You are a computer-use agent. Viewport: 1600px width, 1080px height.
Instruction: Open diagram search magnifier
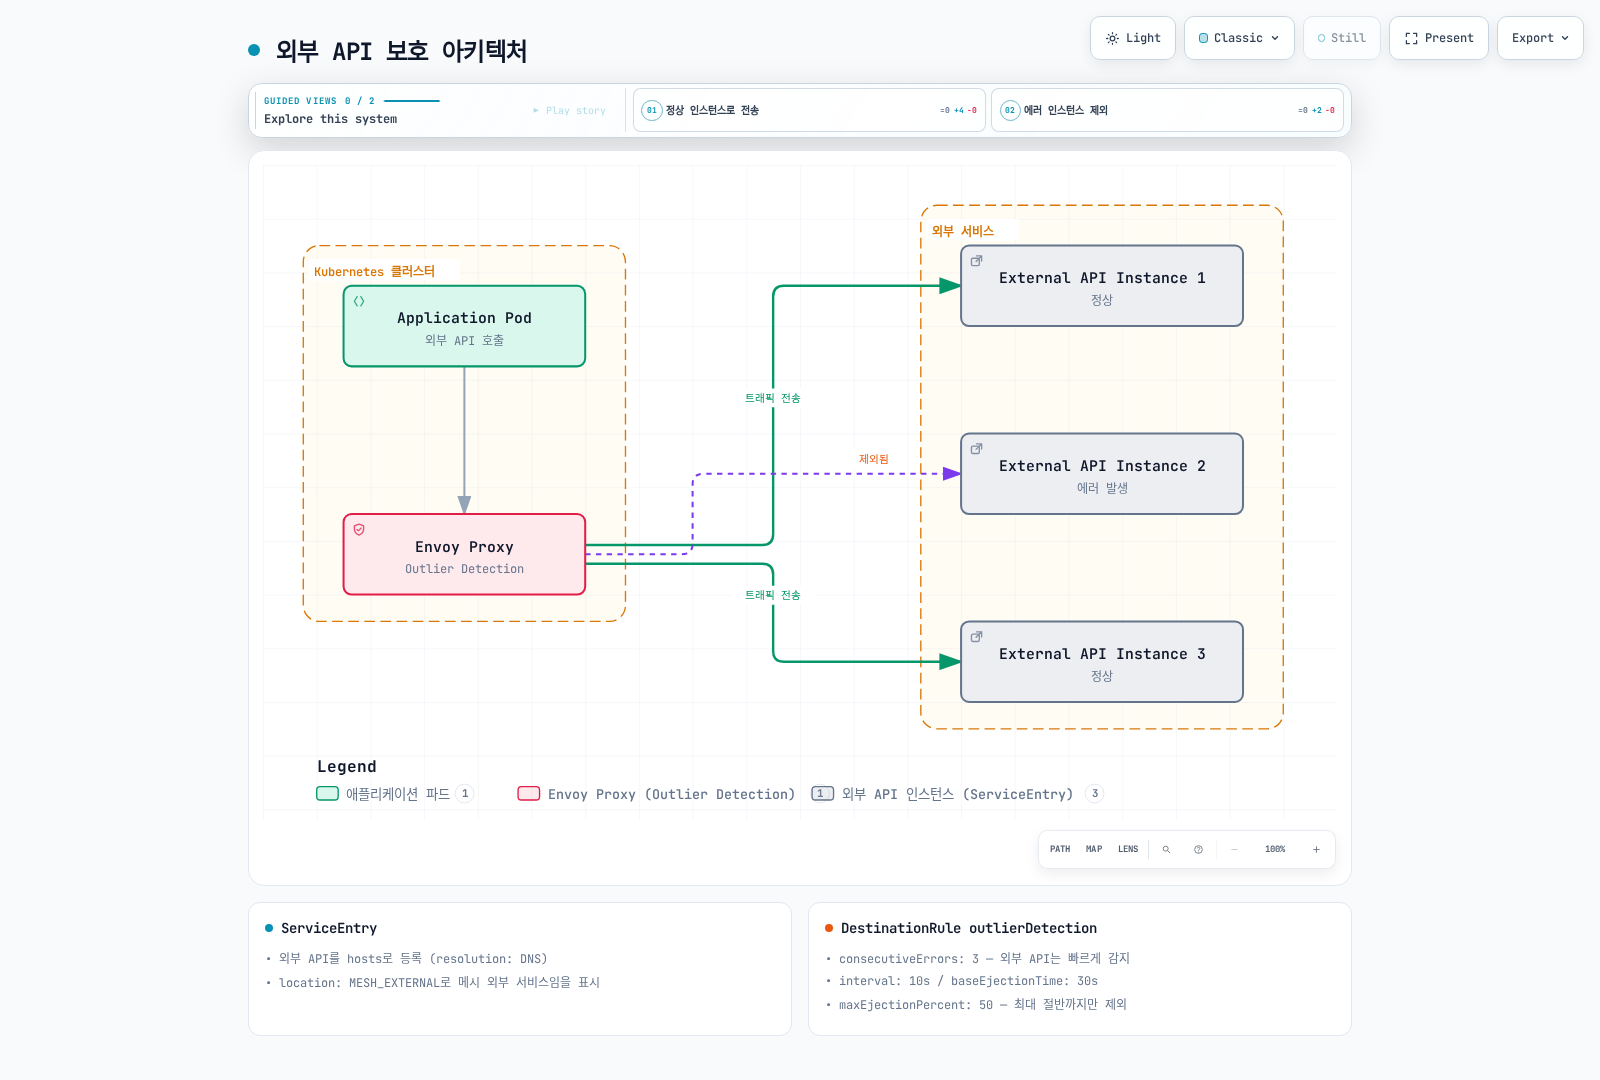click(x=1166, y=849)
